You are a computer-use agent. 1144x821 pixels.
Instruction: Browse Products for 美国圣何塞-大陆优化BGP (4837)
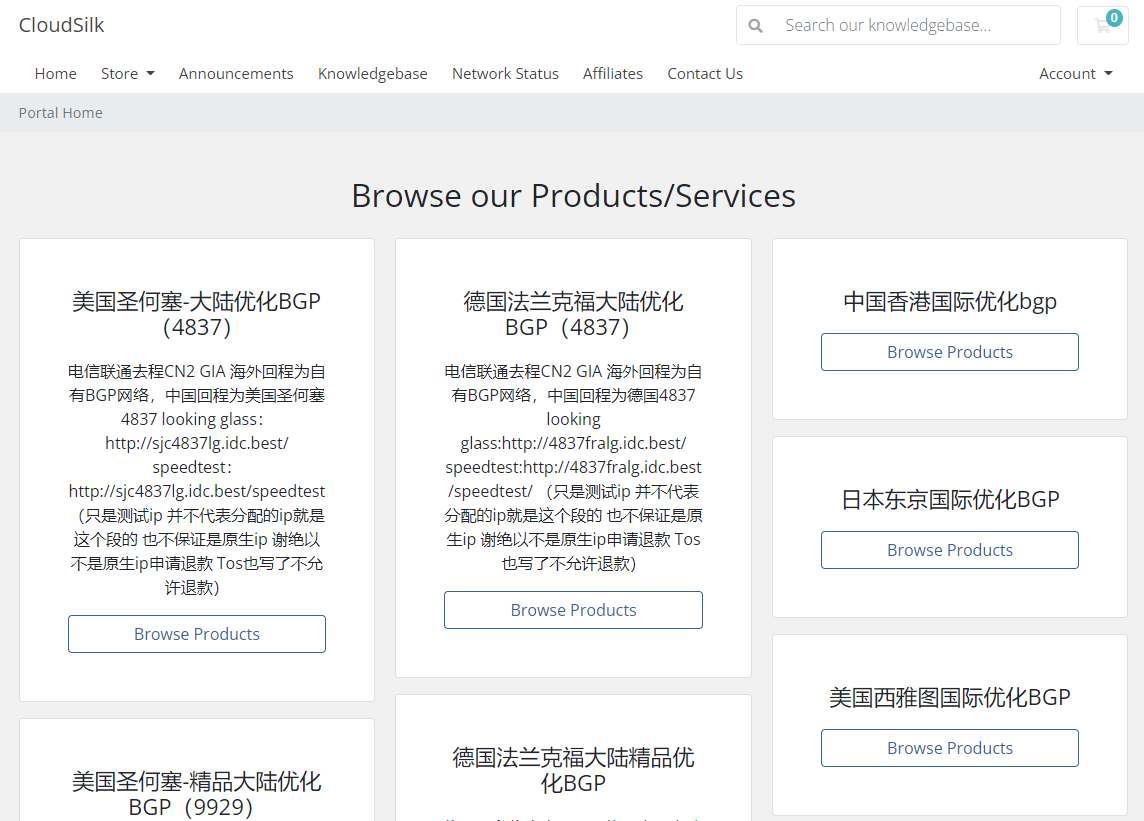[196, 634]
